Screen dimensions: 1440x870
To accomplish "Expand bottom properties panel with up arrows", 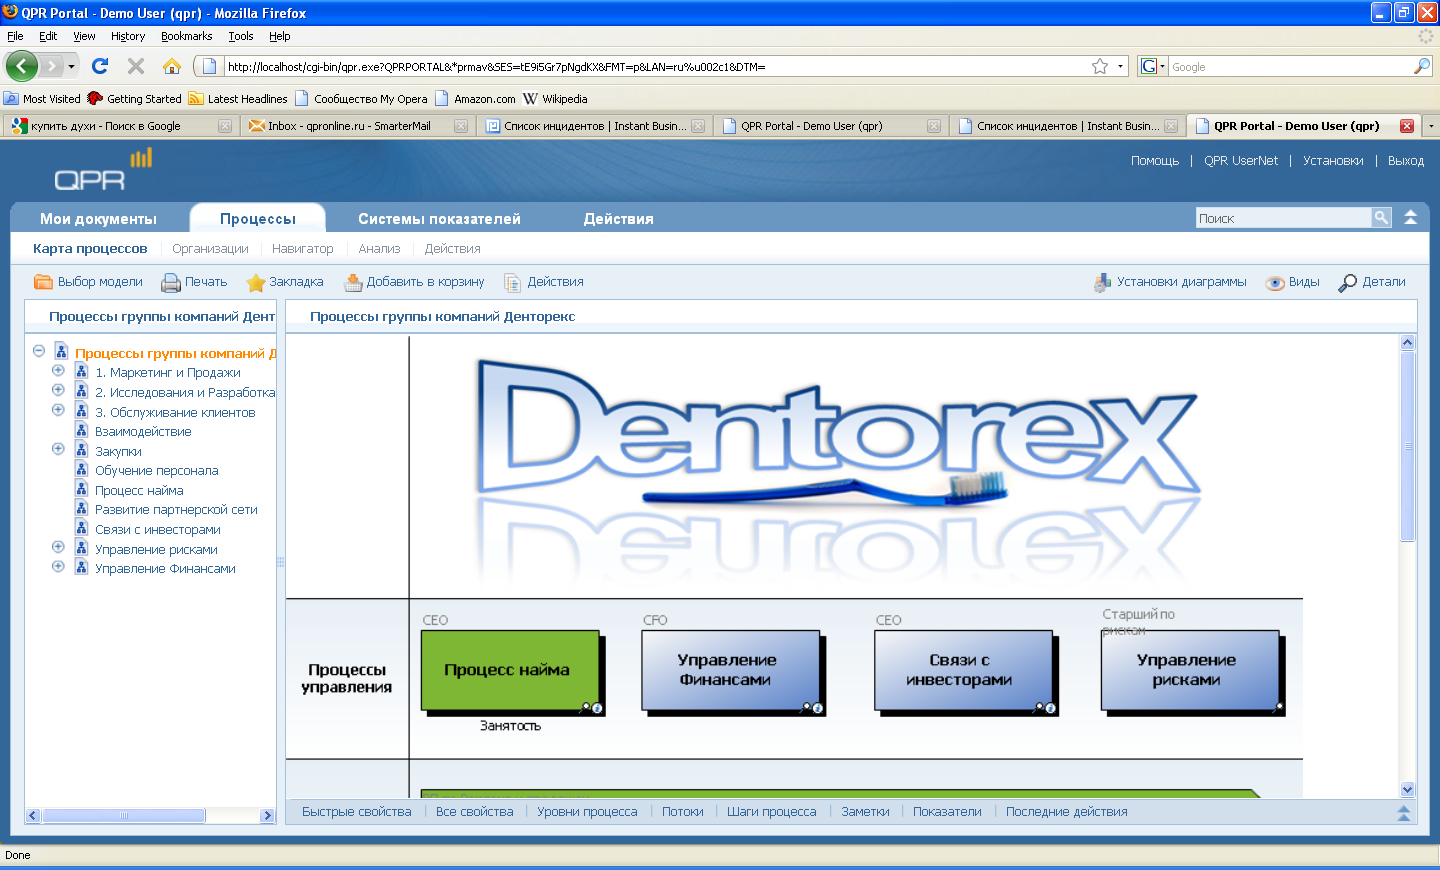I will click(1403, 813).
